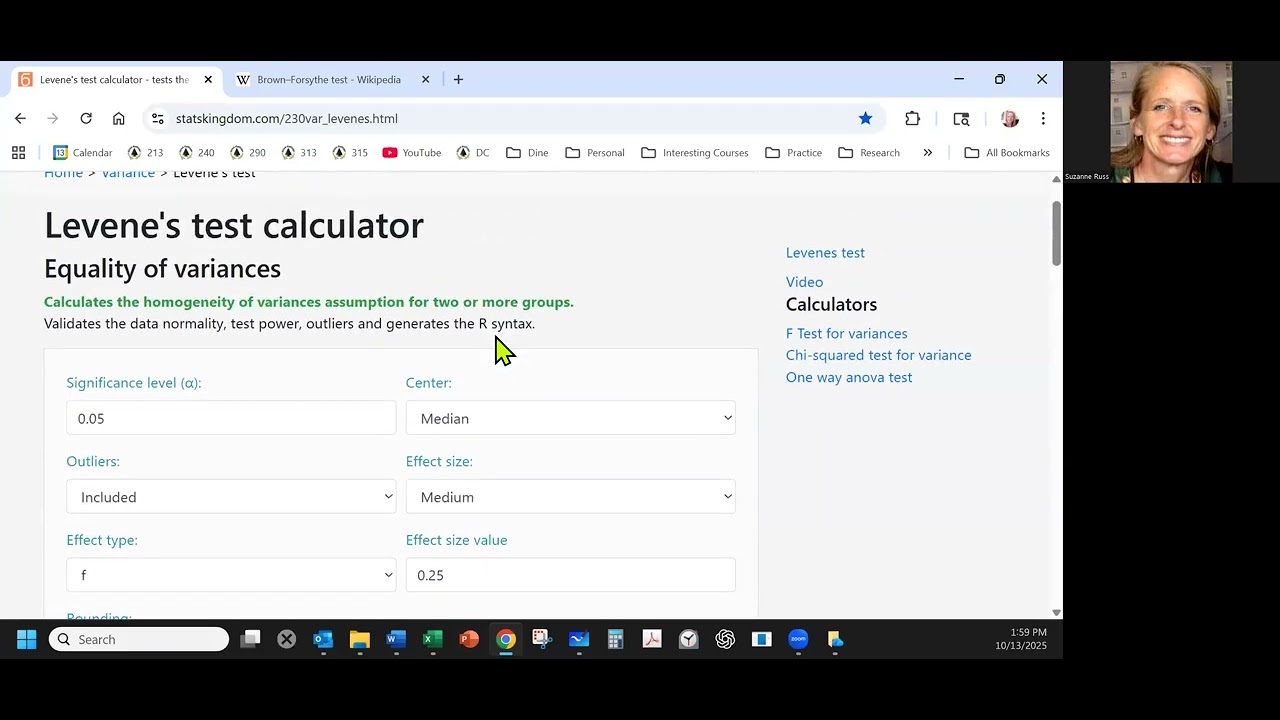The height and width of the screenshot is (720, 1280).
Task: Show hidden bookmarks with the double chevron
Action: (x=927, y=153)
